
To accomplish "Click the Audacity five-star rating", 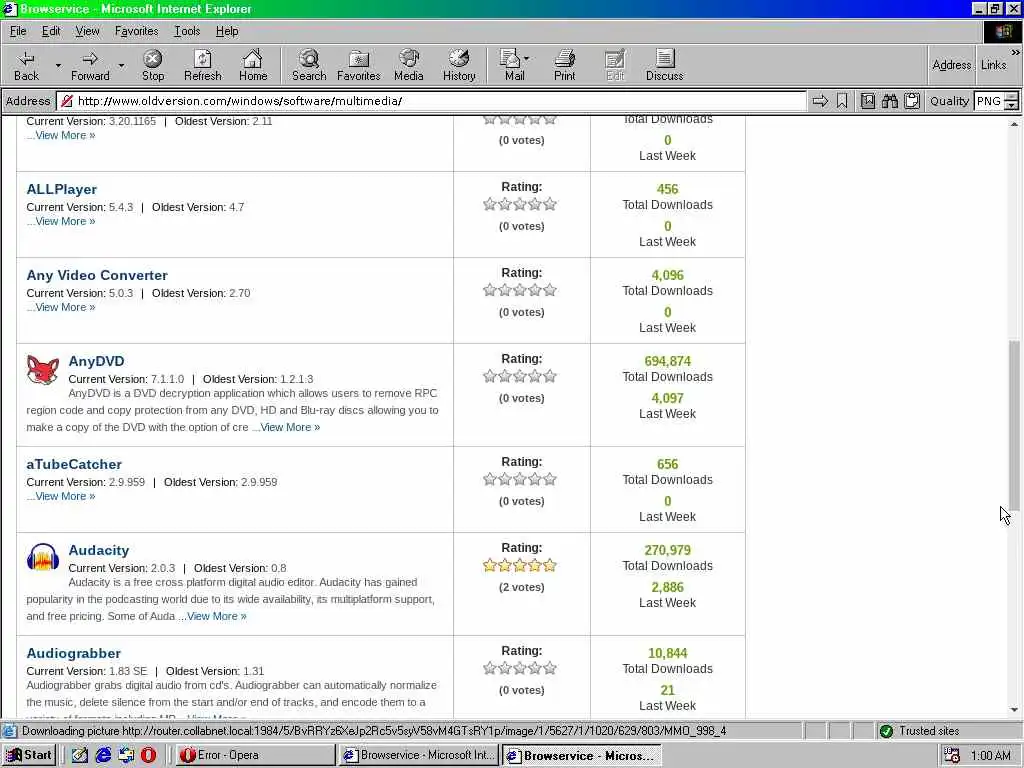I will [x=520, y=565].
